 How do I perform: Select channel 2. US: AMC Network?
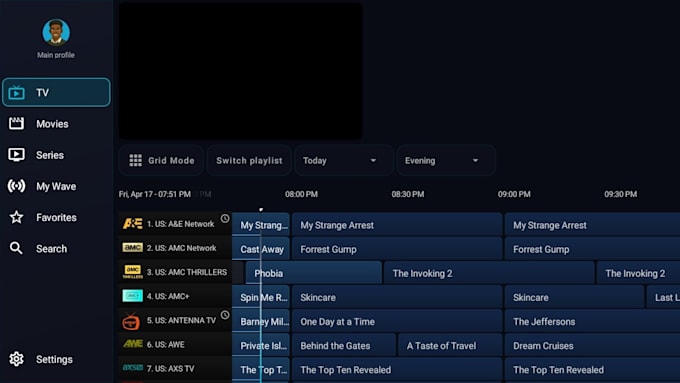(x=175, y=248)
